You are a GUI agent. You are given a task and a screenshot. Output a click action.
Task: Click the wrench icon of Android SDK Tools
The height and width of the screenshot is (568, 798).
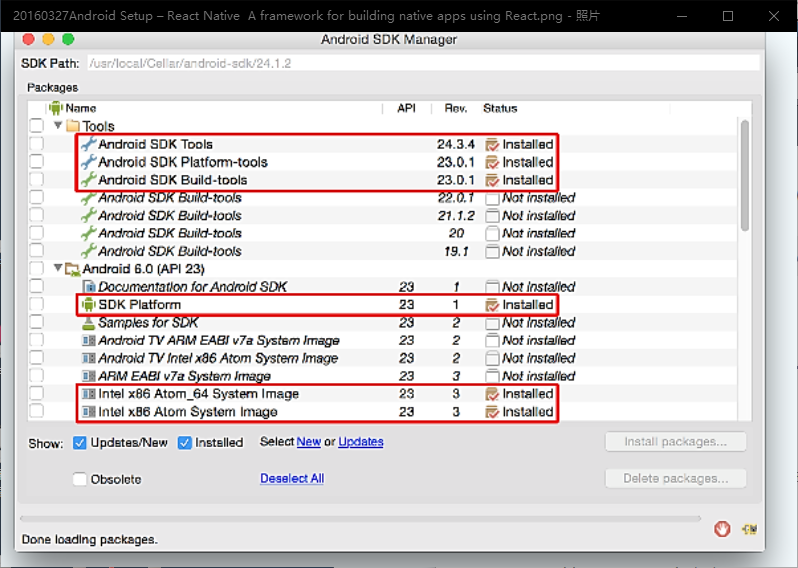coord(89,144)
